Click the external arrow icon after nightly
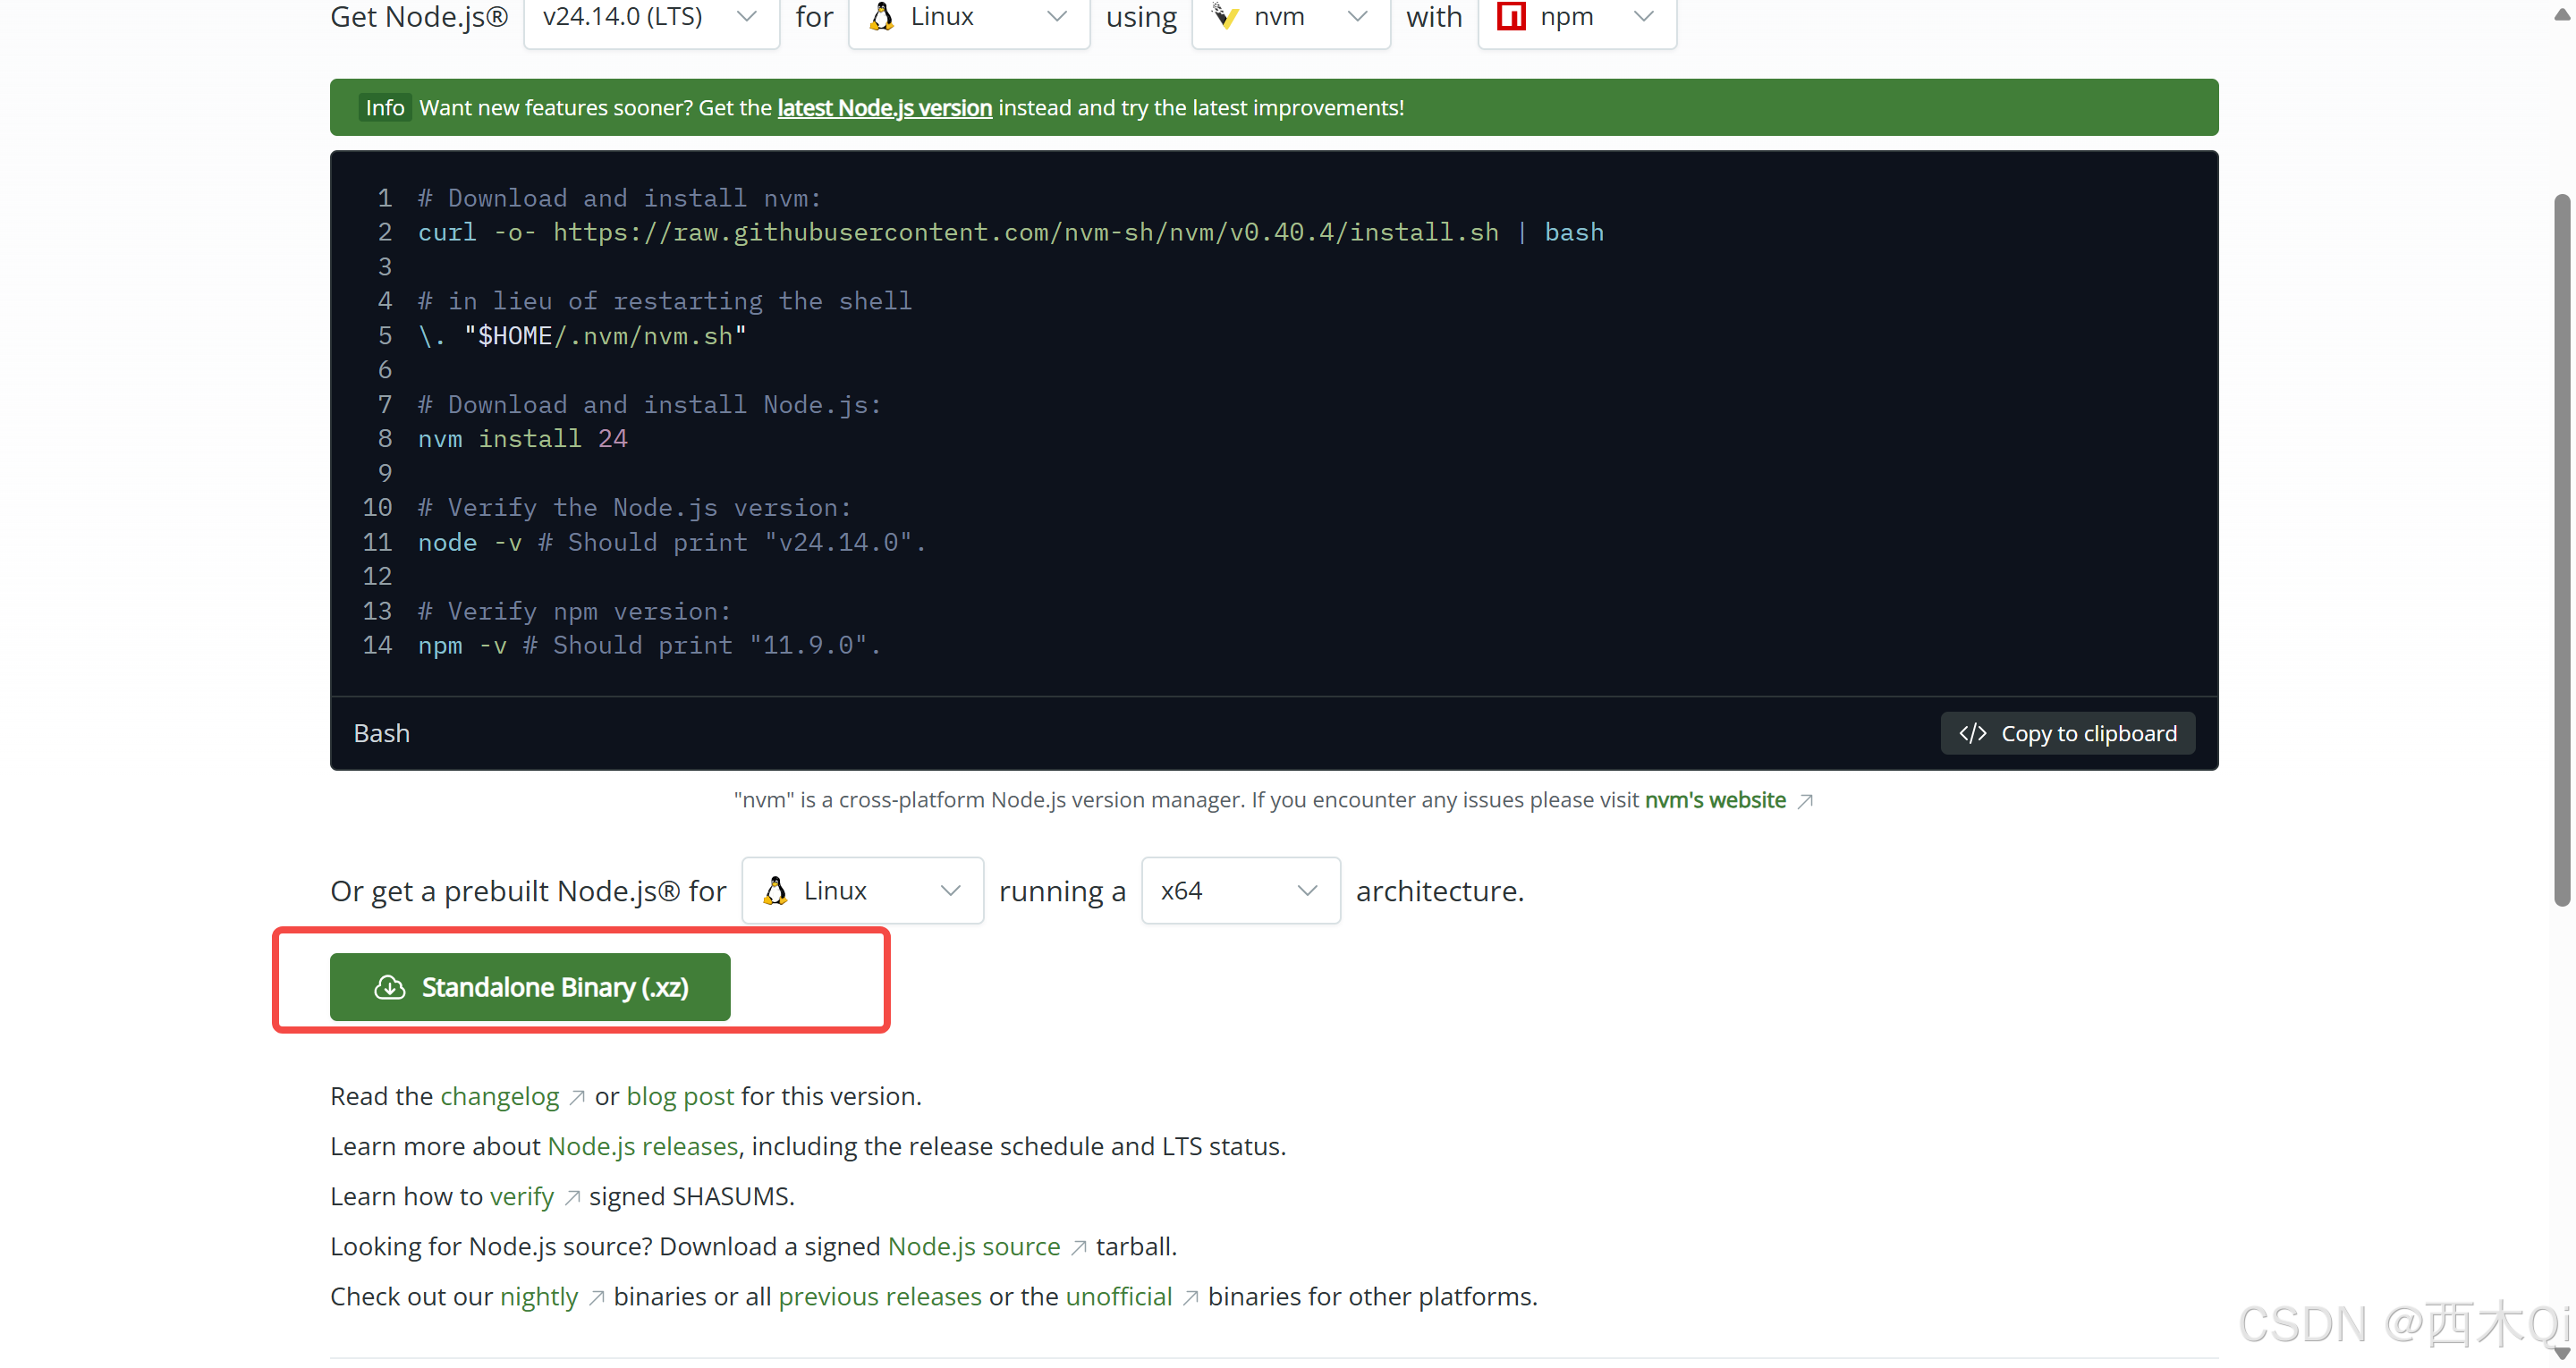Screen dimensions: 2576x1368 (596, 1298)
